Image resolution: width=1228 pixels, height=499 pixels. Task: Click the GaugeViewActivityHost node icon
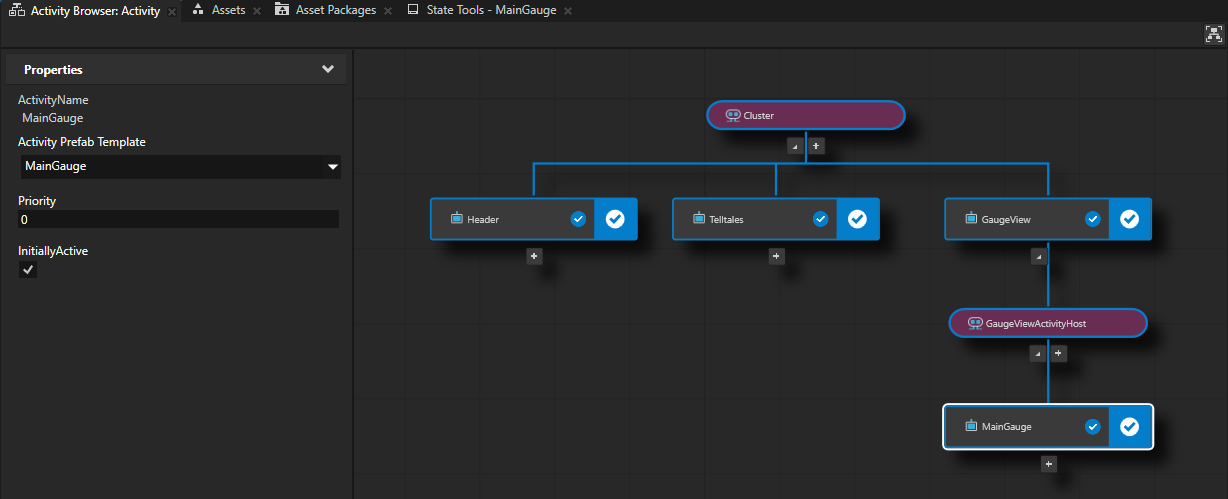(x=974, y=324)
